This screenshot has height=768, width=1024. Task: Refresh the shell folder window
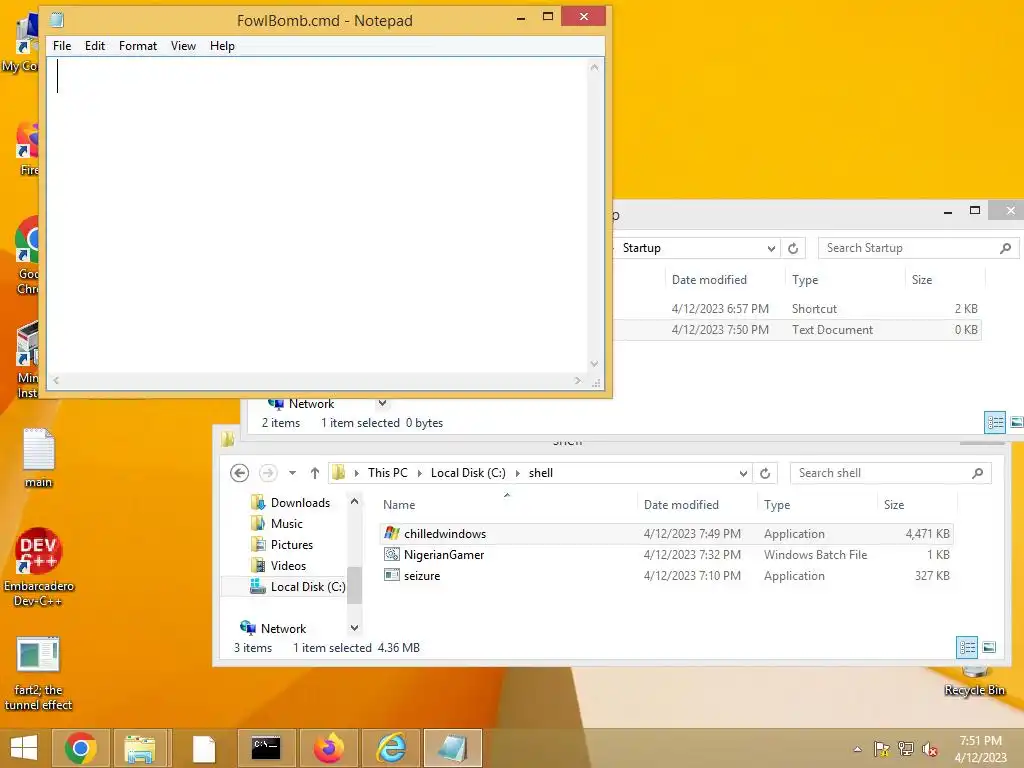(765, 473)
